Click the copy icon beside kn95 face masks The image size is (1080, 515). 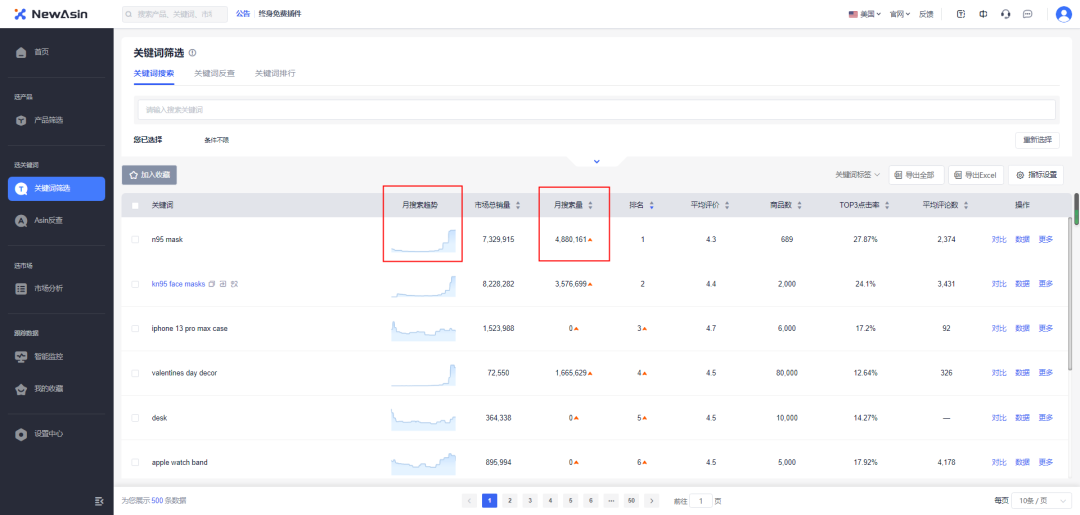point(212,284)
